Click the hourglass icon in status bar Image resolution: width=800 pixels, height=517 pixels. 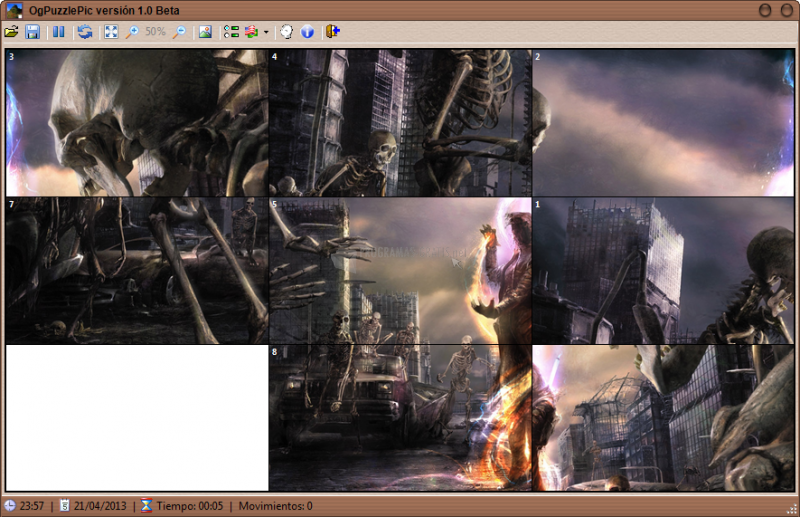tap(146, 506)
